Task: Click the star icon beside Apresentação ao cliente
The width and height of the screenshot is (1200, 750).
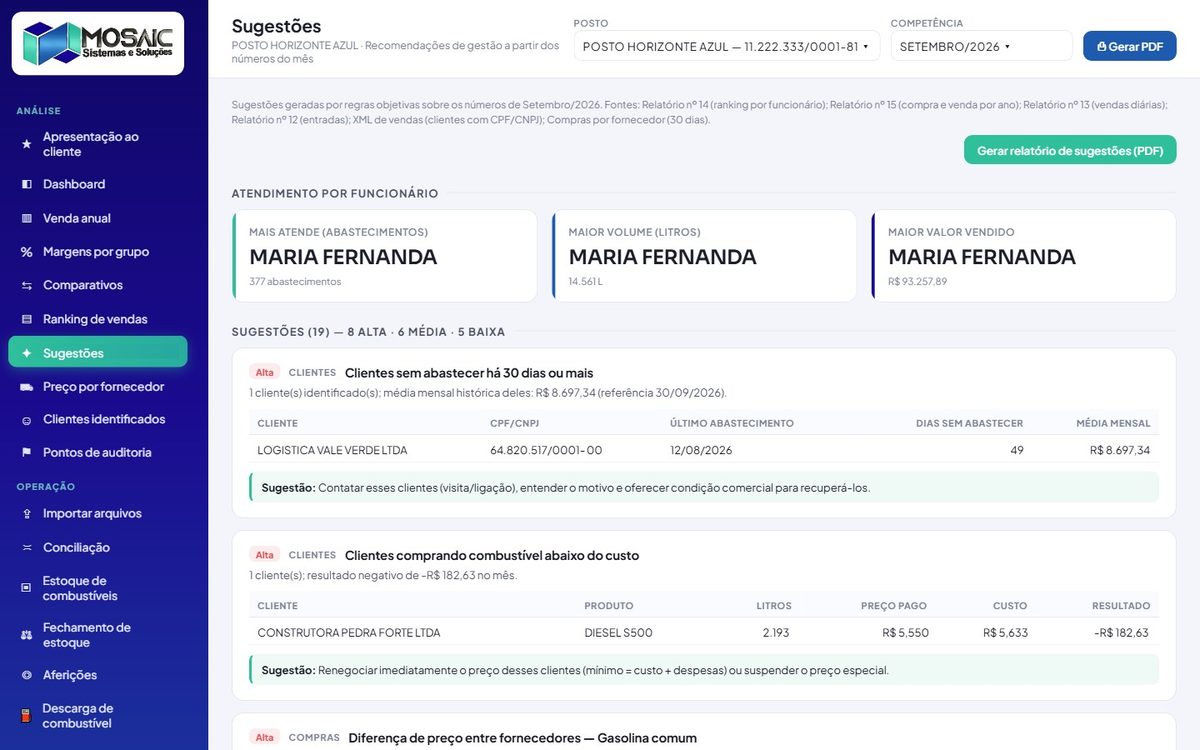Action: [x=27, y=144]
